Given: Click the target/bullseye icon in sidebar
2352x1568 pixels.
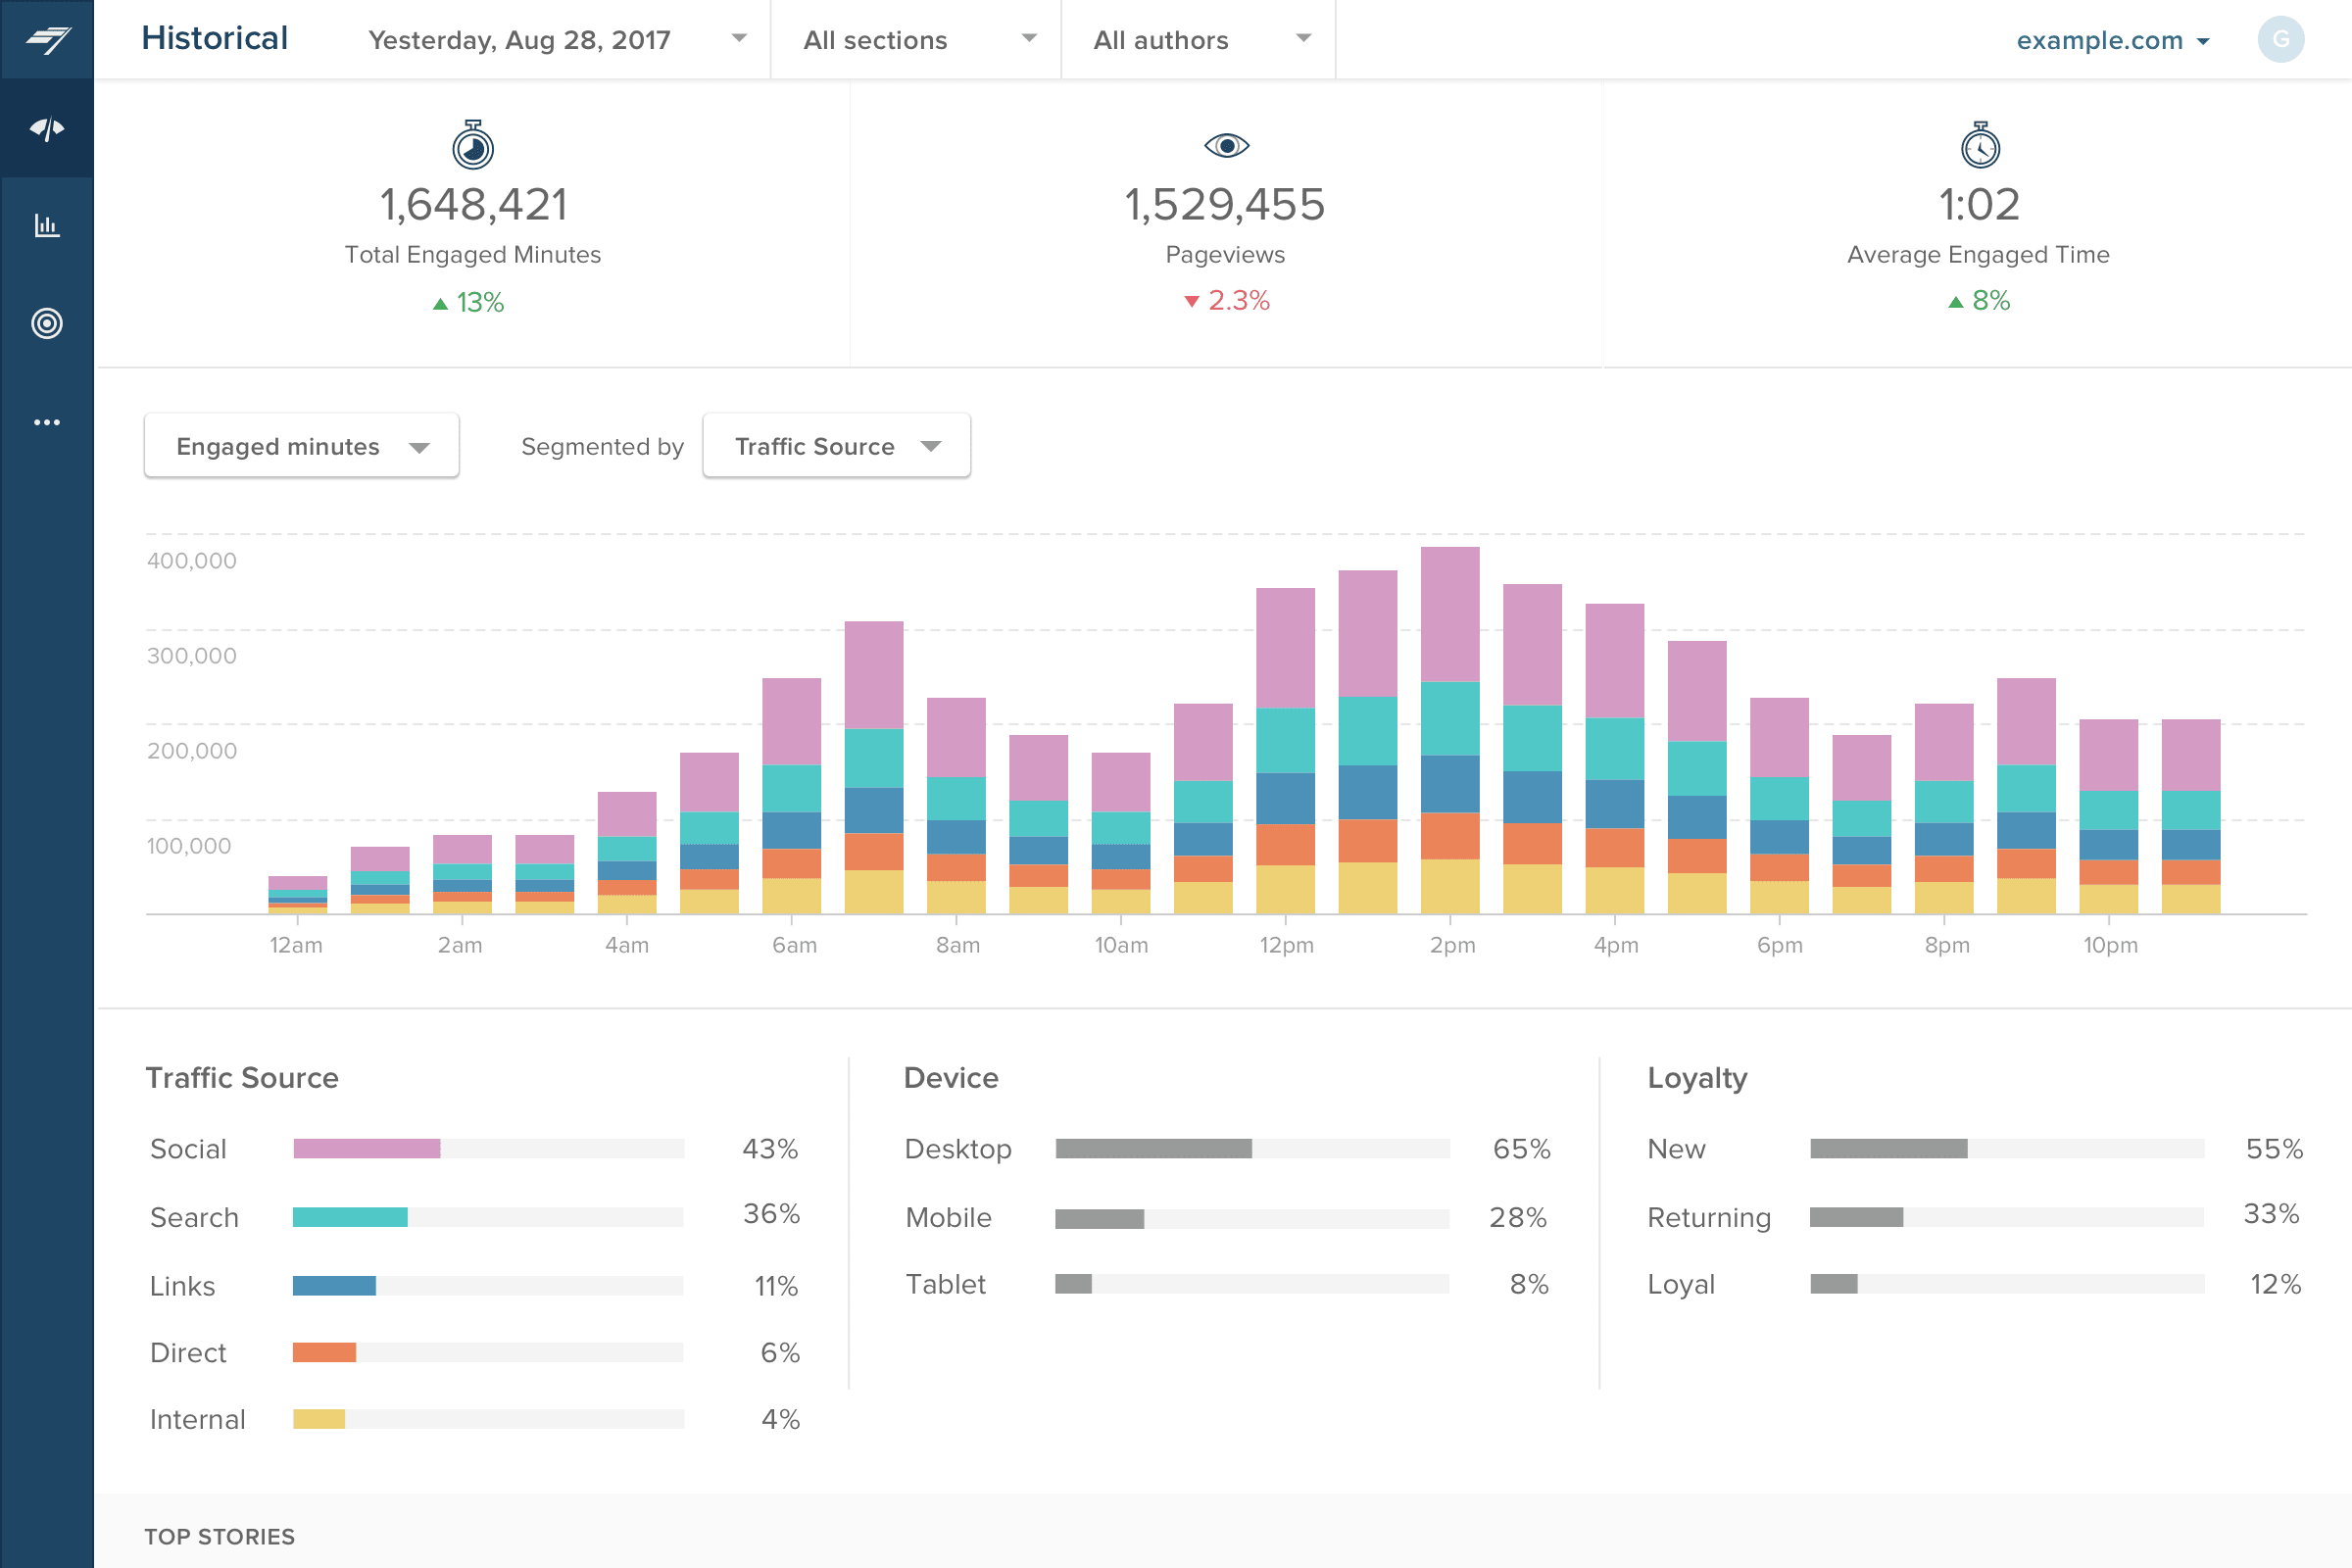Looking at the screenshot, I should [47, 323].
